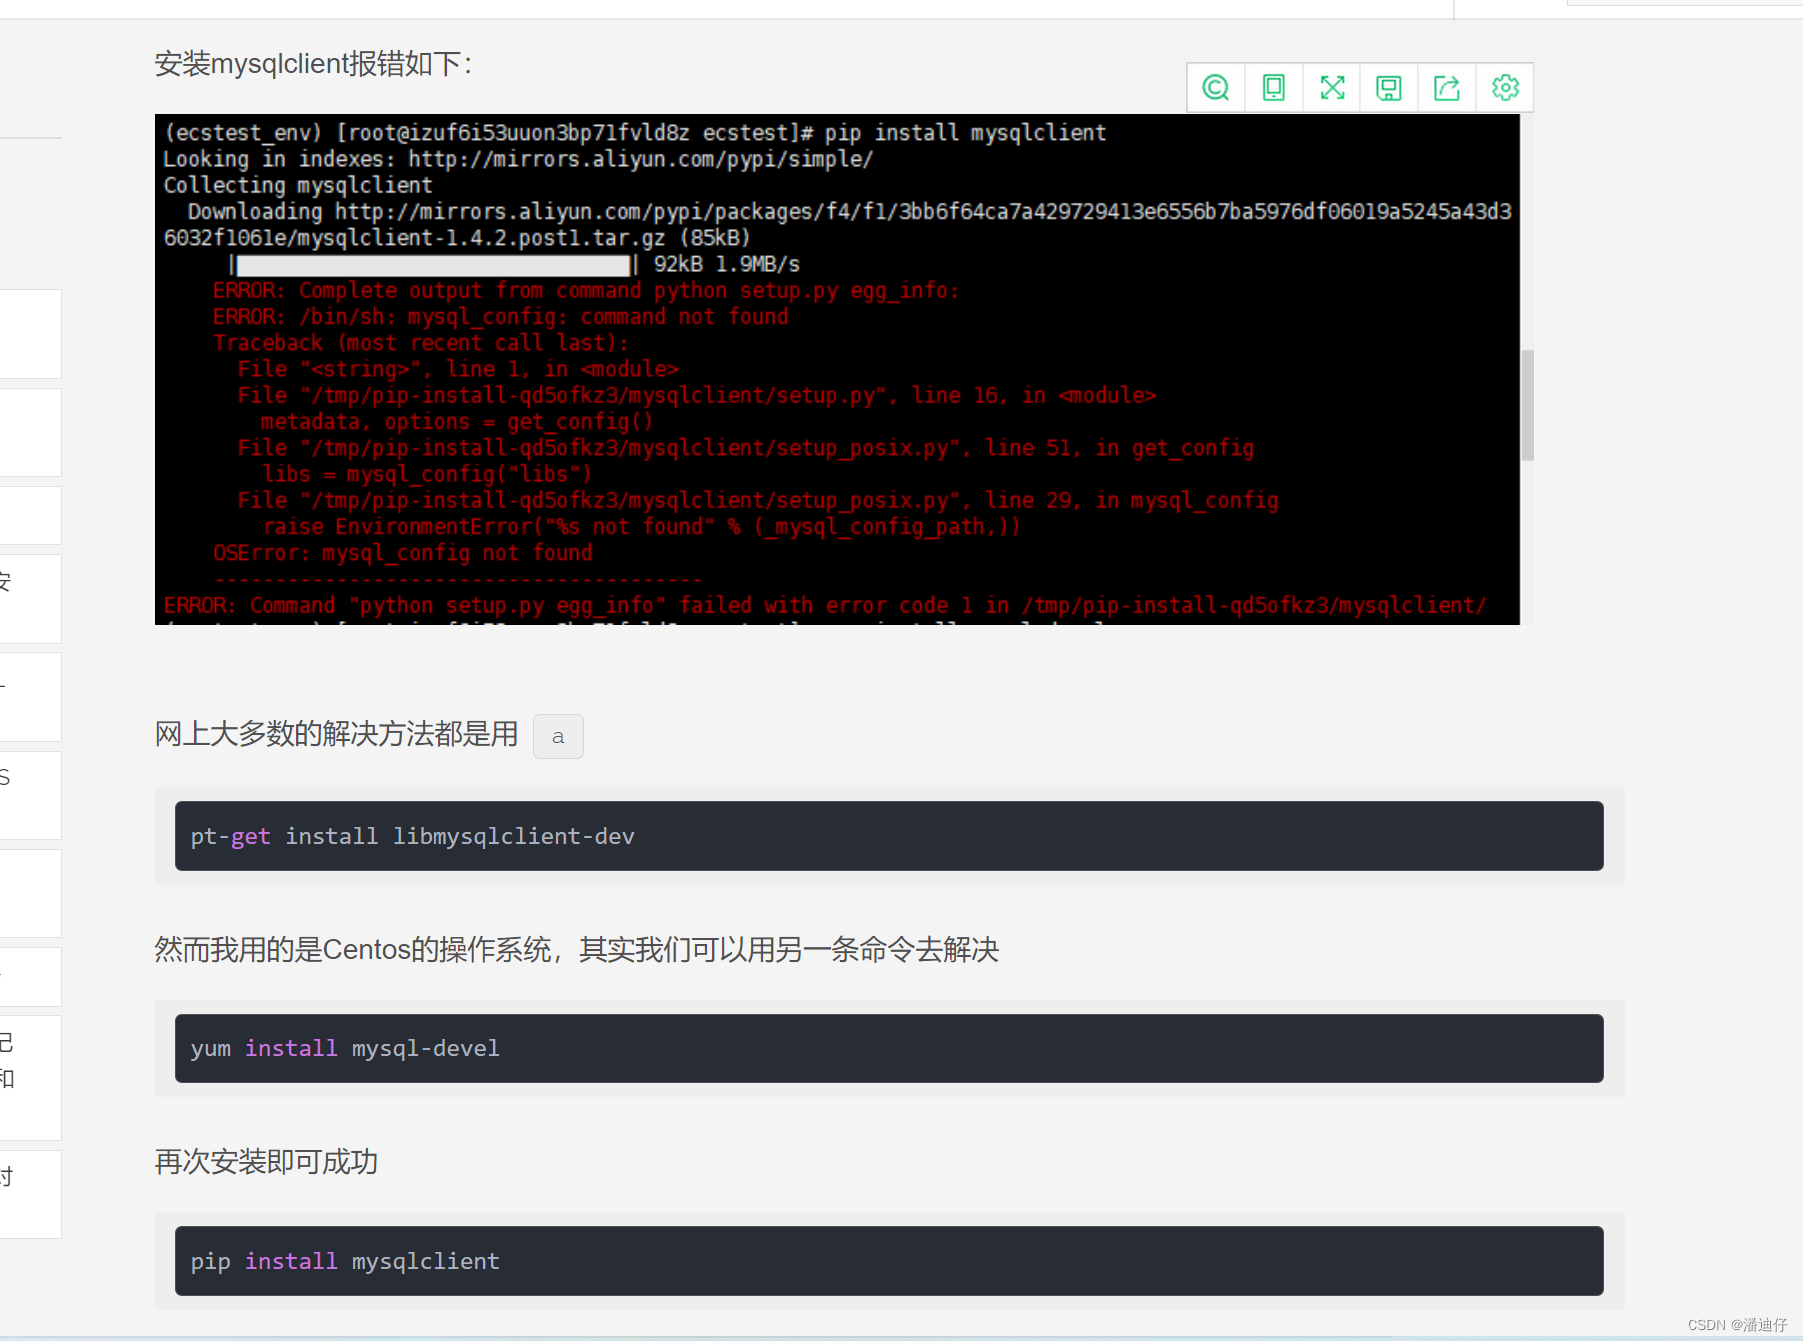Switch screenshot to mobile preview mode
Viewport: 1803px width, 1341px height.
click(x=1272, y=87)
